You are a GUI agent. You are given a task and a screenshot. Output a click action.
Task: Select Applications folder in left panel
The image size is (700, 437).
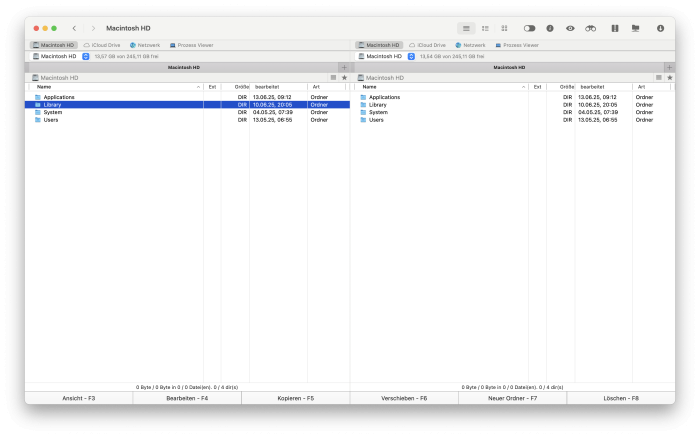click(188, 97)
